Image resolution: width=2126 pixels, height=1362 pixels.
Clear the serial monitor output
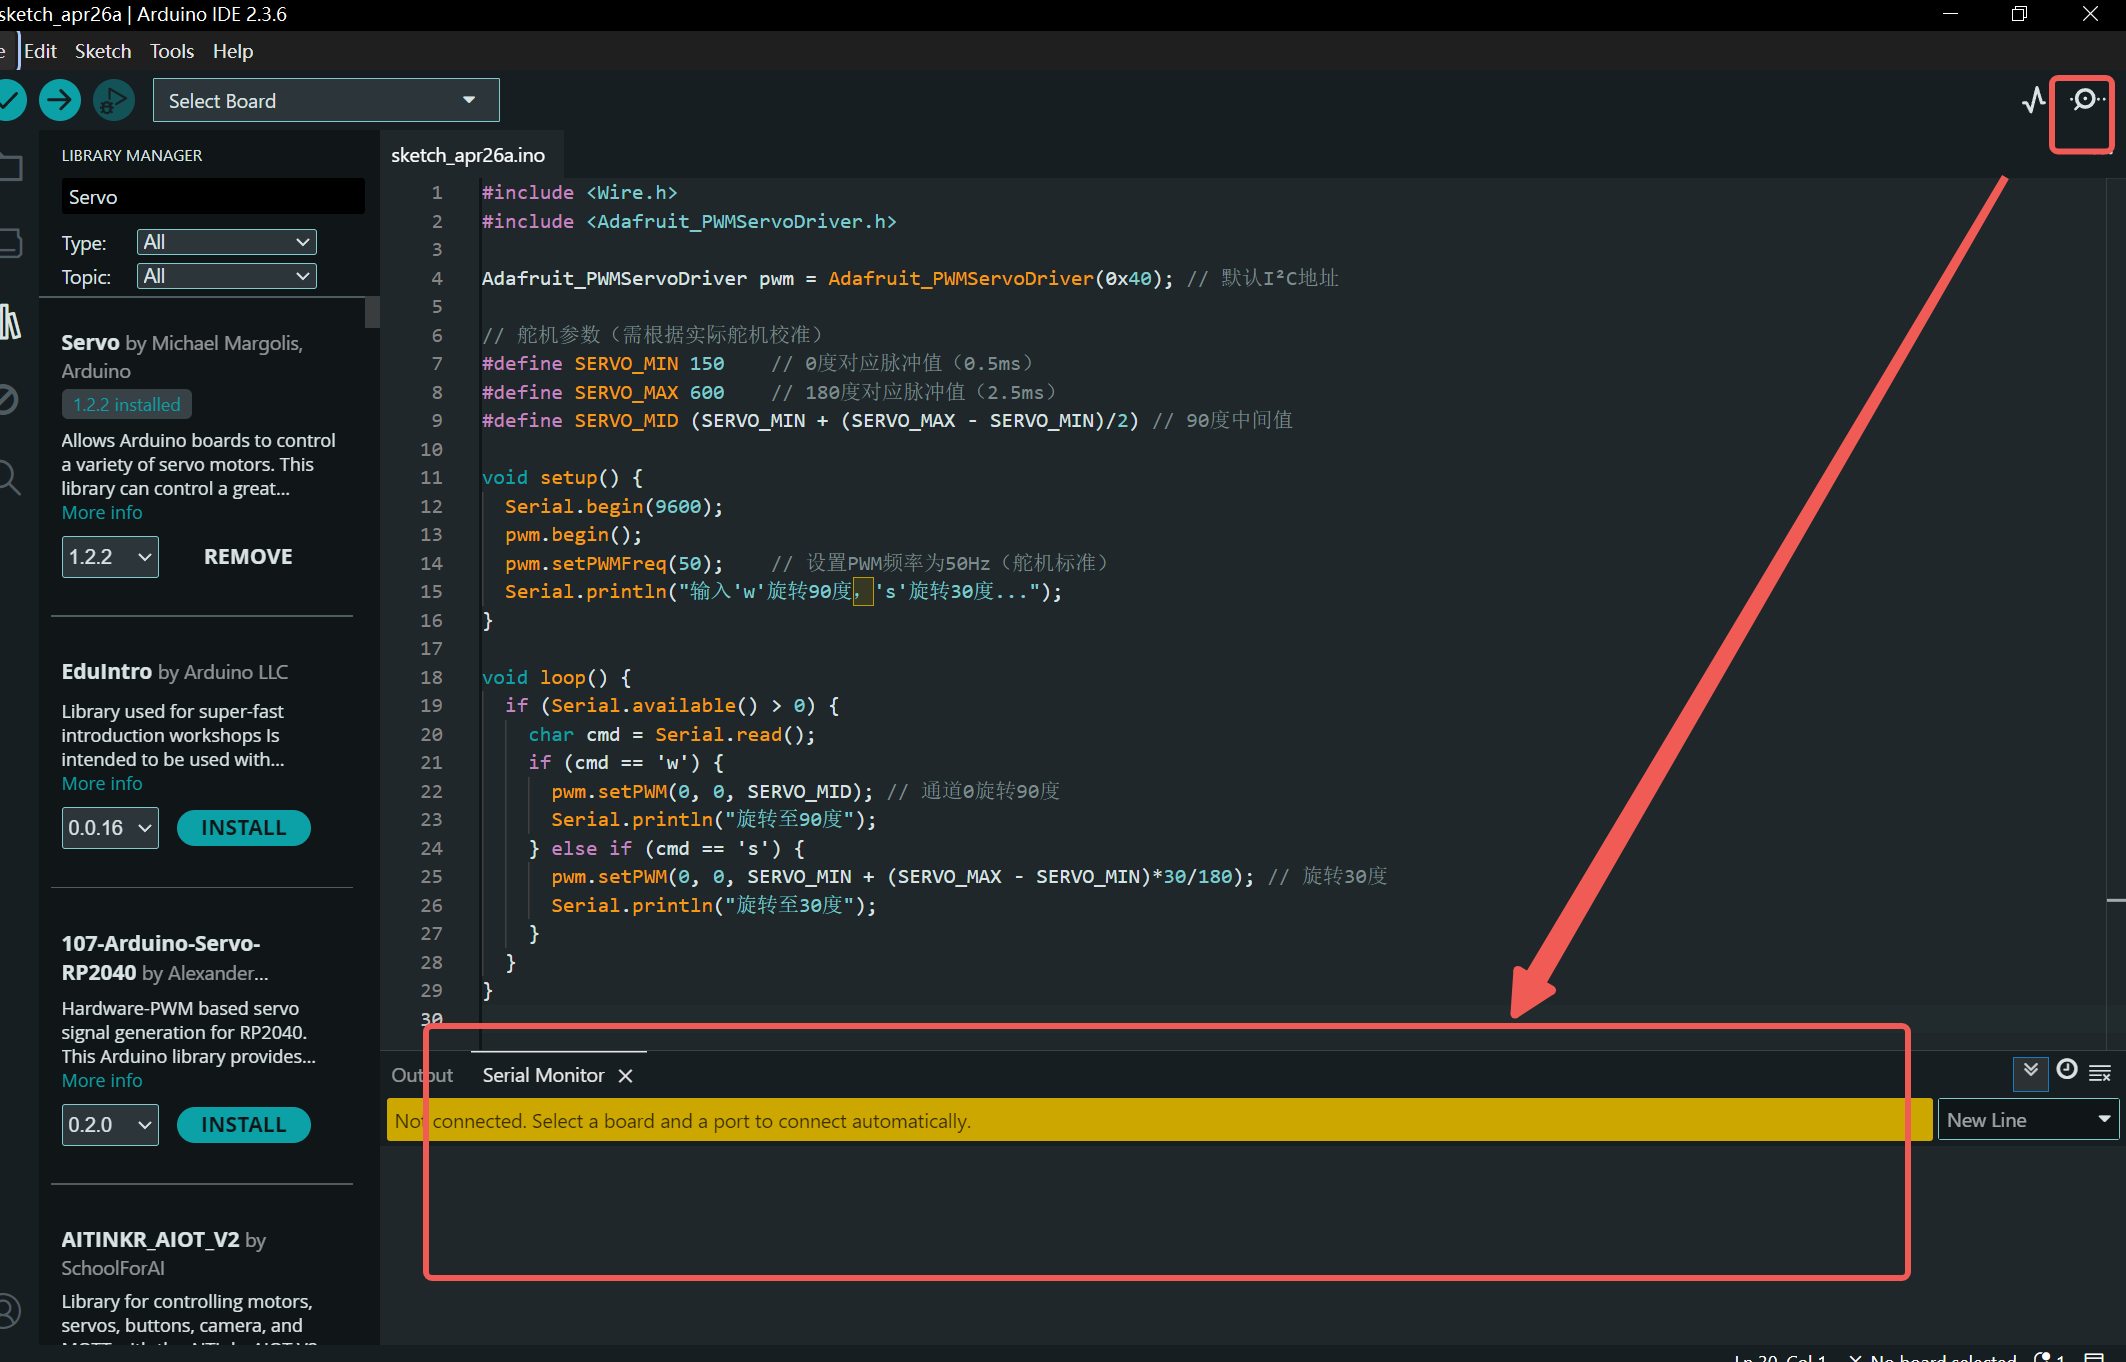click(x=2100, y=1072)
